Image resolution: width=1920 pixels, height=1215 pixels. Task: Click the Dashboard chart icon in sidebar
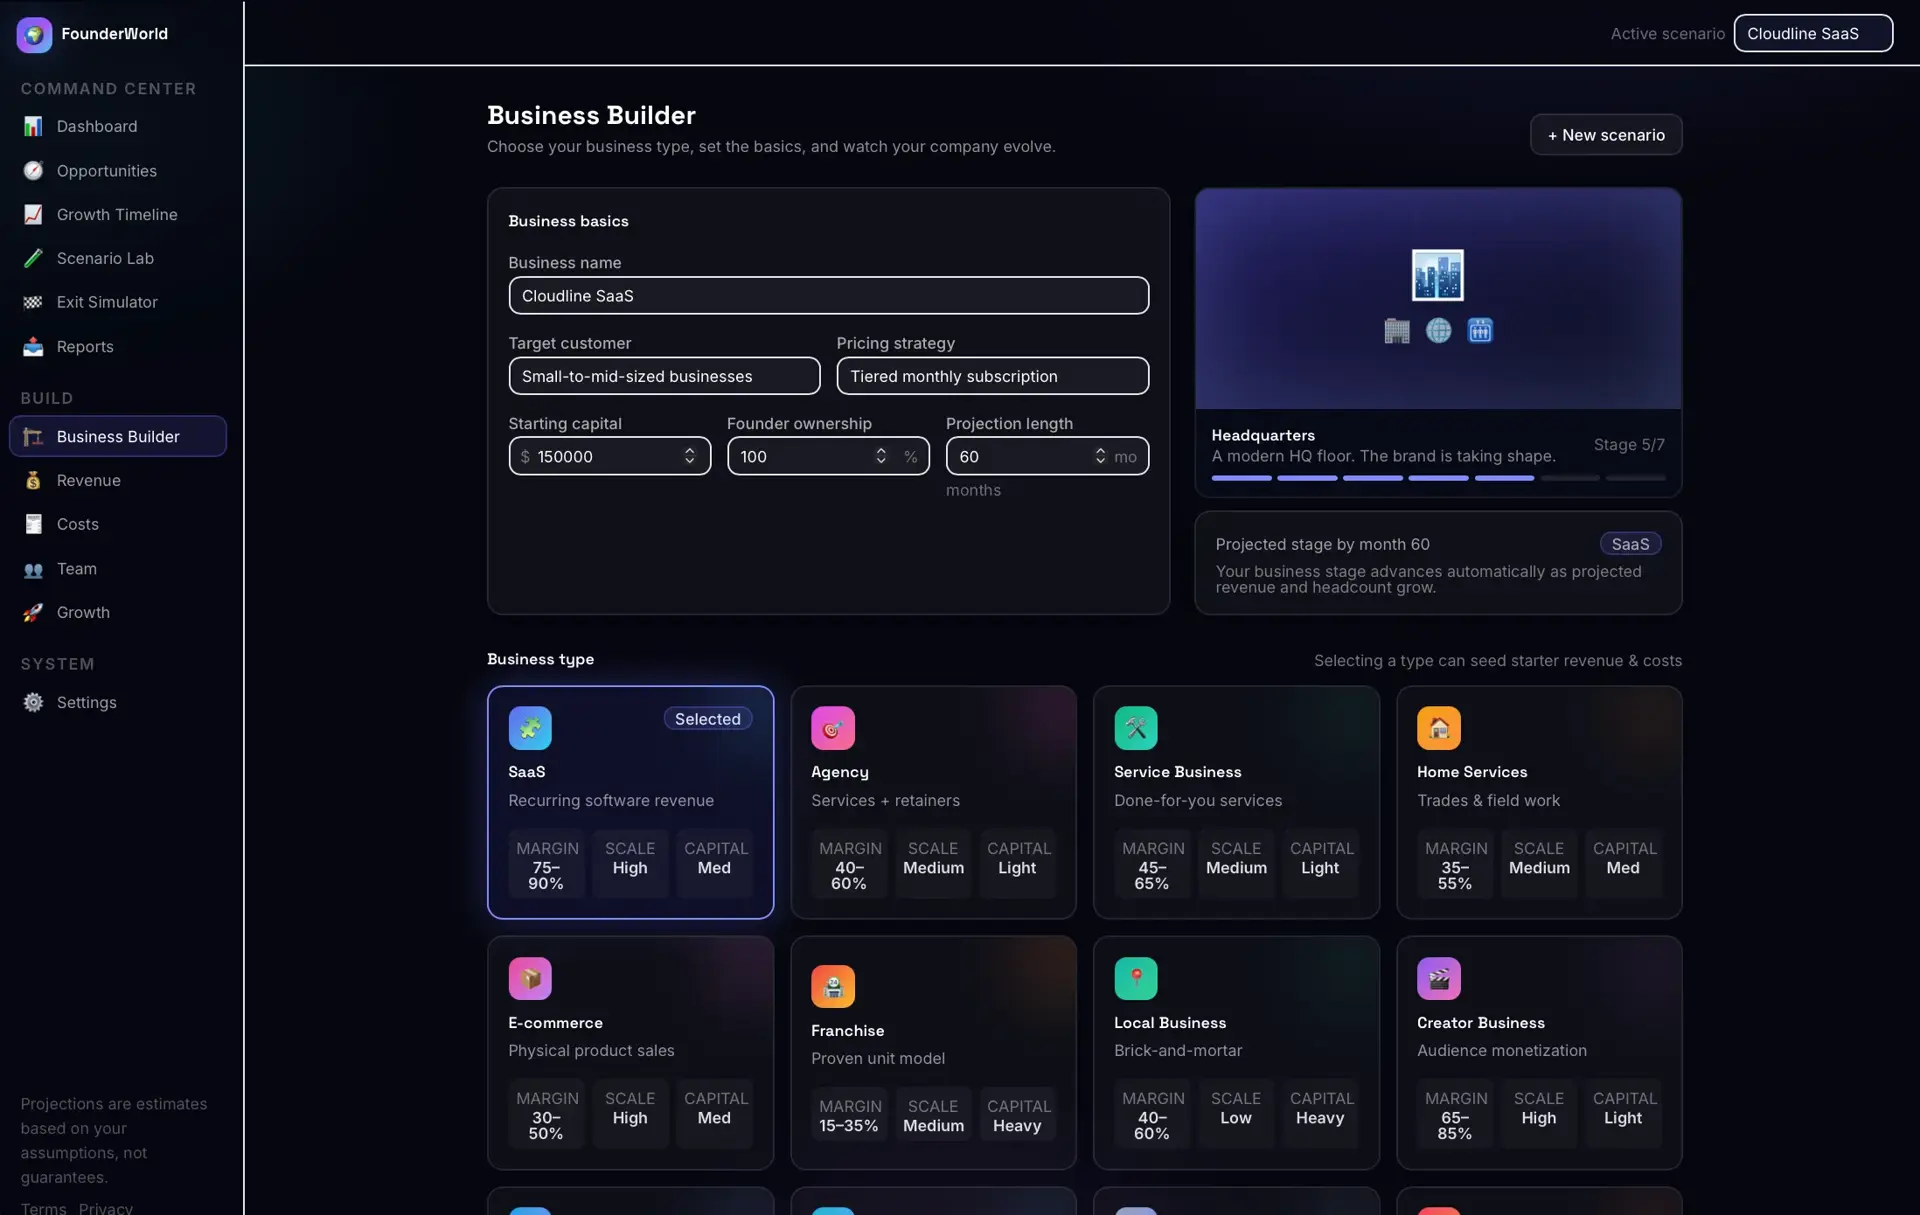pos(33,126)
